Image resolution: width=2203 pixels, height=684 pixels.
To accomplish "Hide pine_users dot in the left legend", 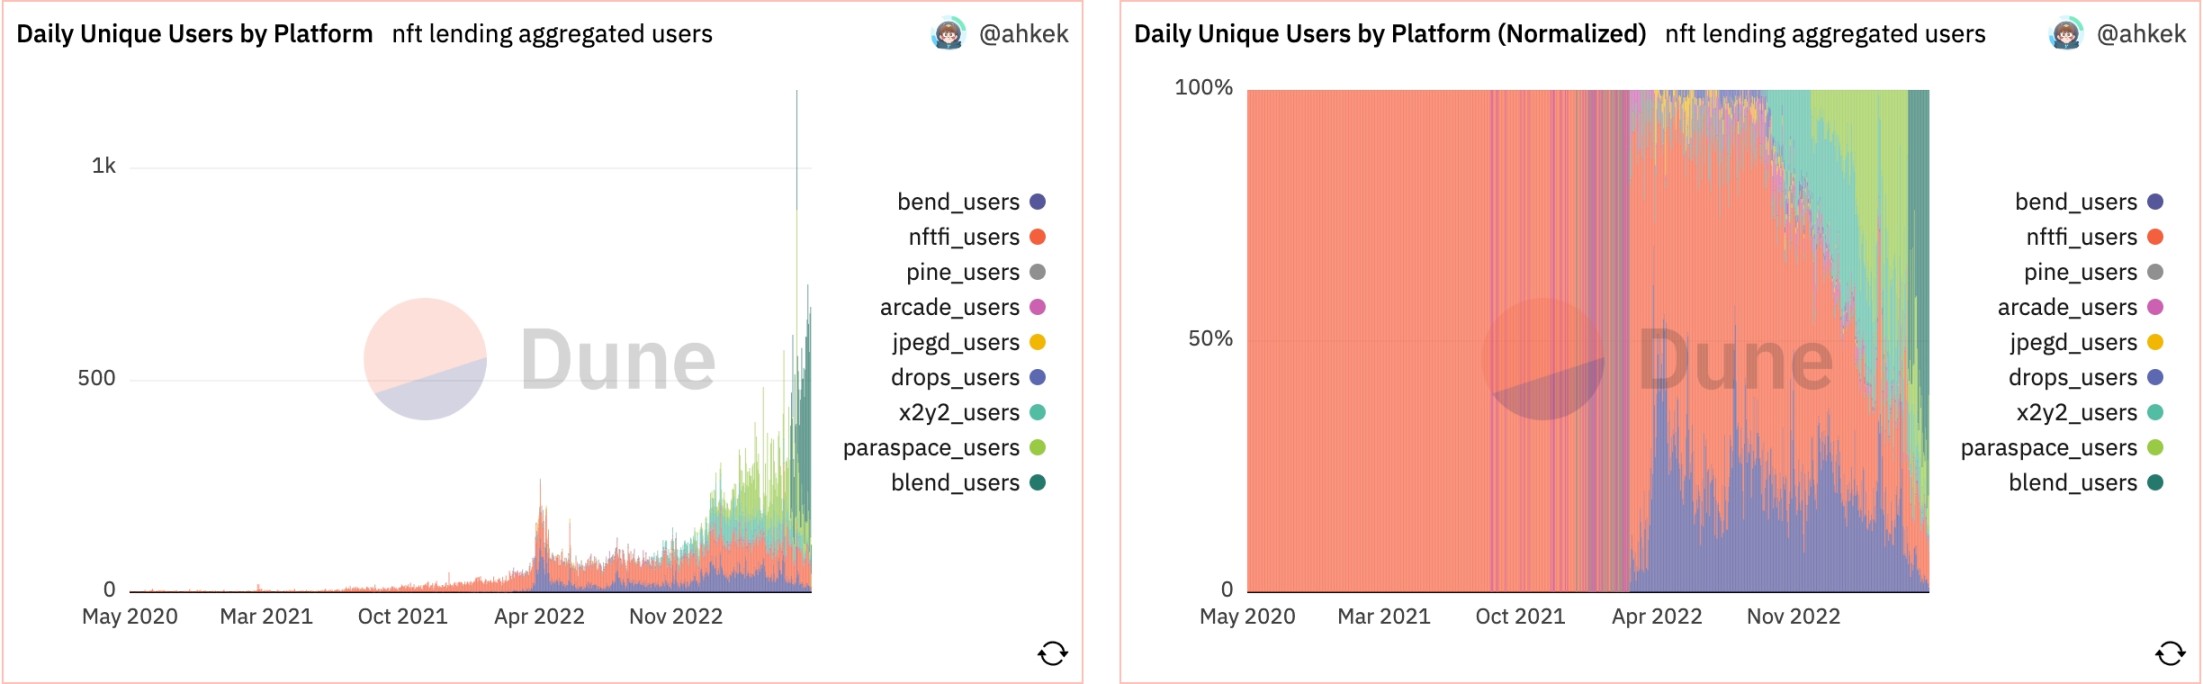I will coord(1038,272).
